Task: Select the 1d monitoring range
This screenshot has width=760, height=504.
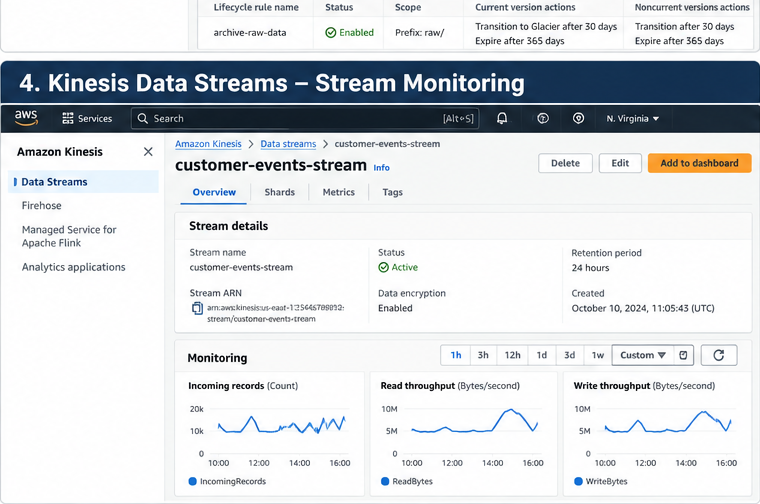Action: coord(542,355)
